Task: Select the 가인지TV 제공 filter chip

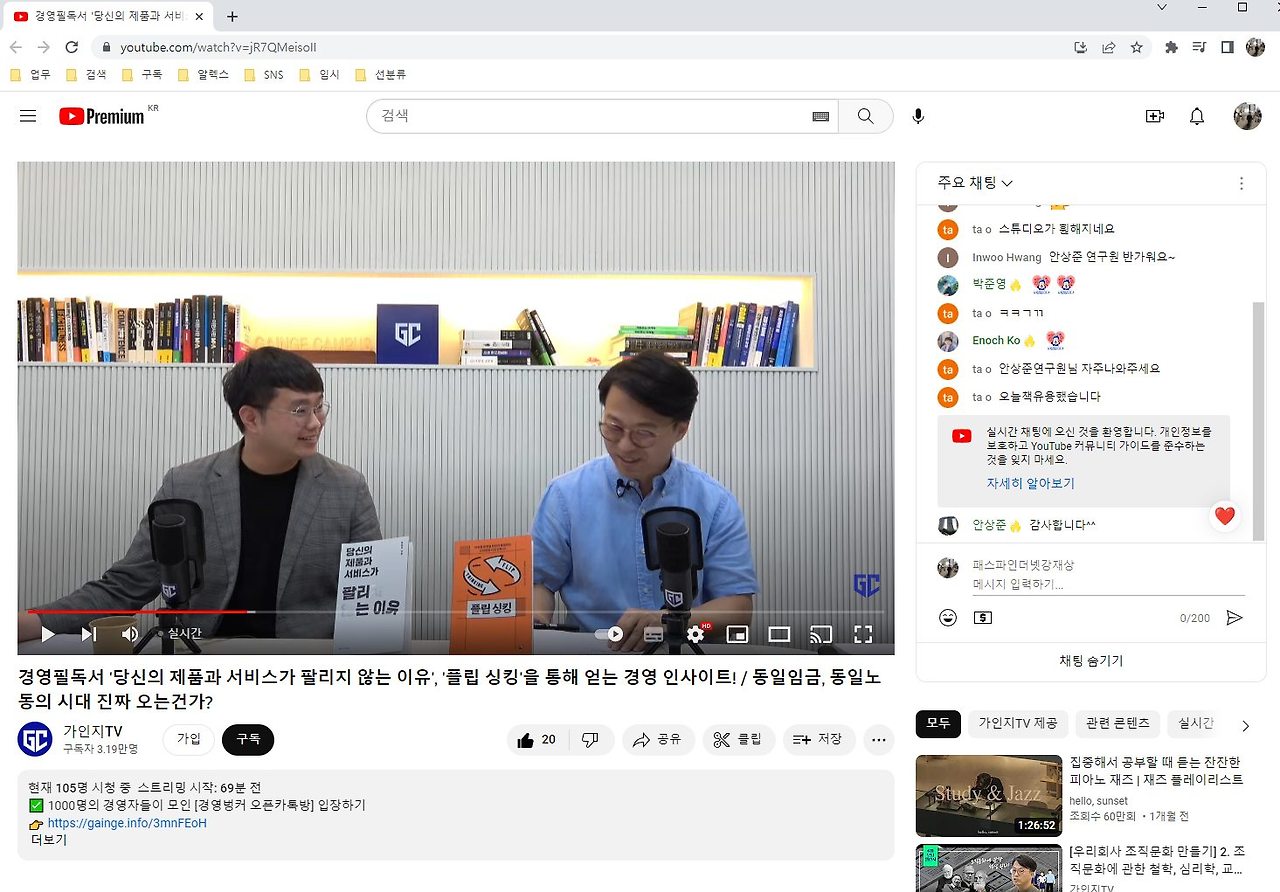Action: tap(1018, 723)
